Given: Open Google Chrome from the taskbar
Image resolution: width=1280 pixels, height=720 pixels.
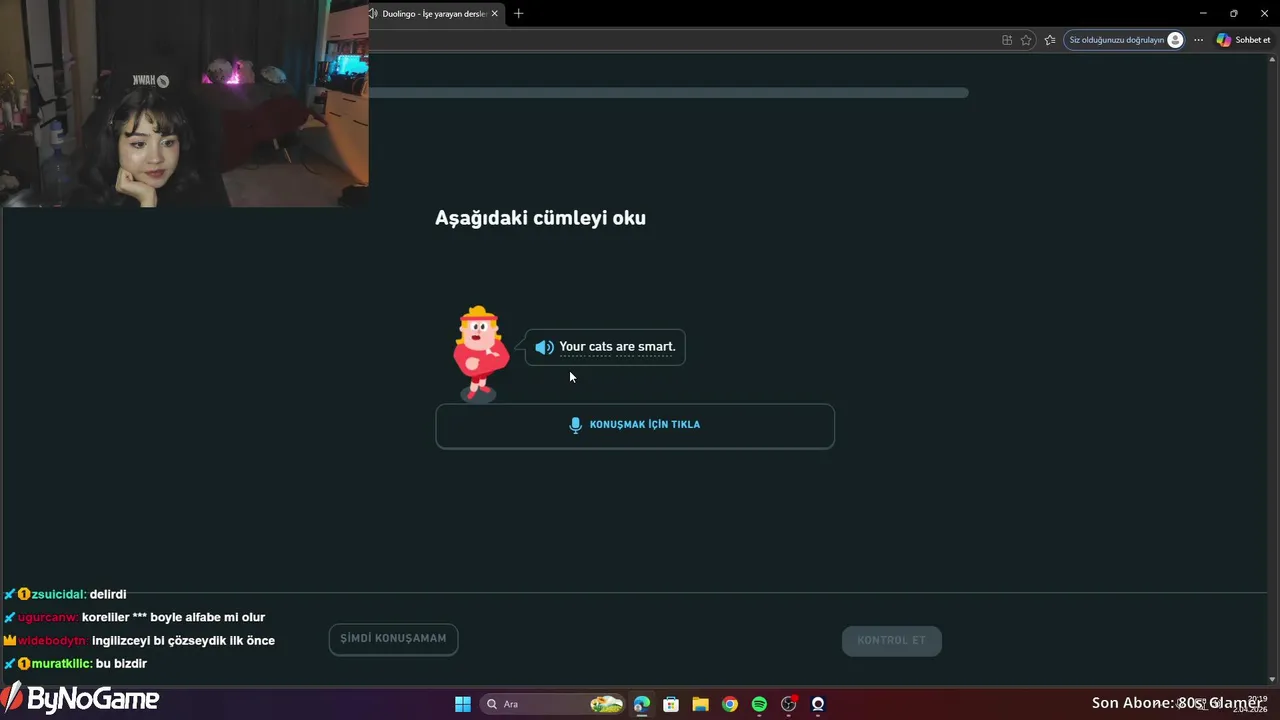Looking at the screenshot, I should tap(730, 704).
